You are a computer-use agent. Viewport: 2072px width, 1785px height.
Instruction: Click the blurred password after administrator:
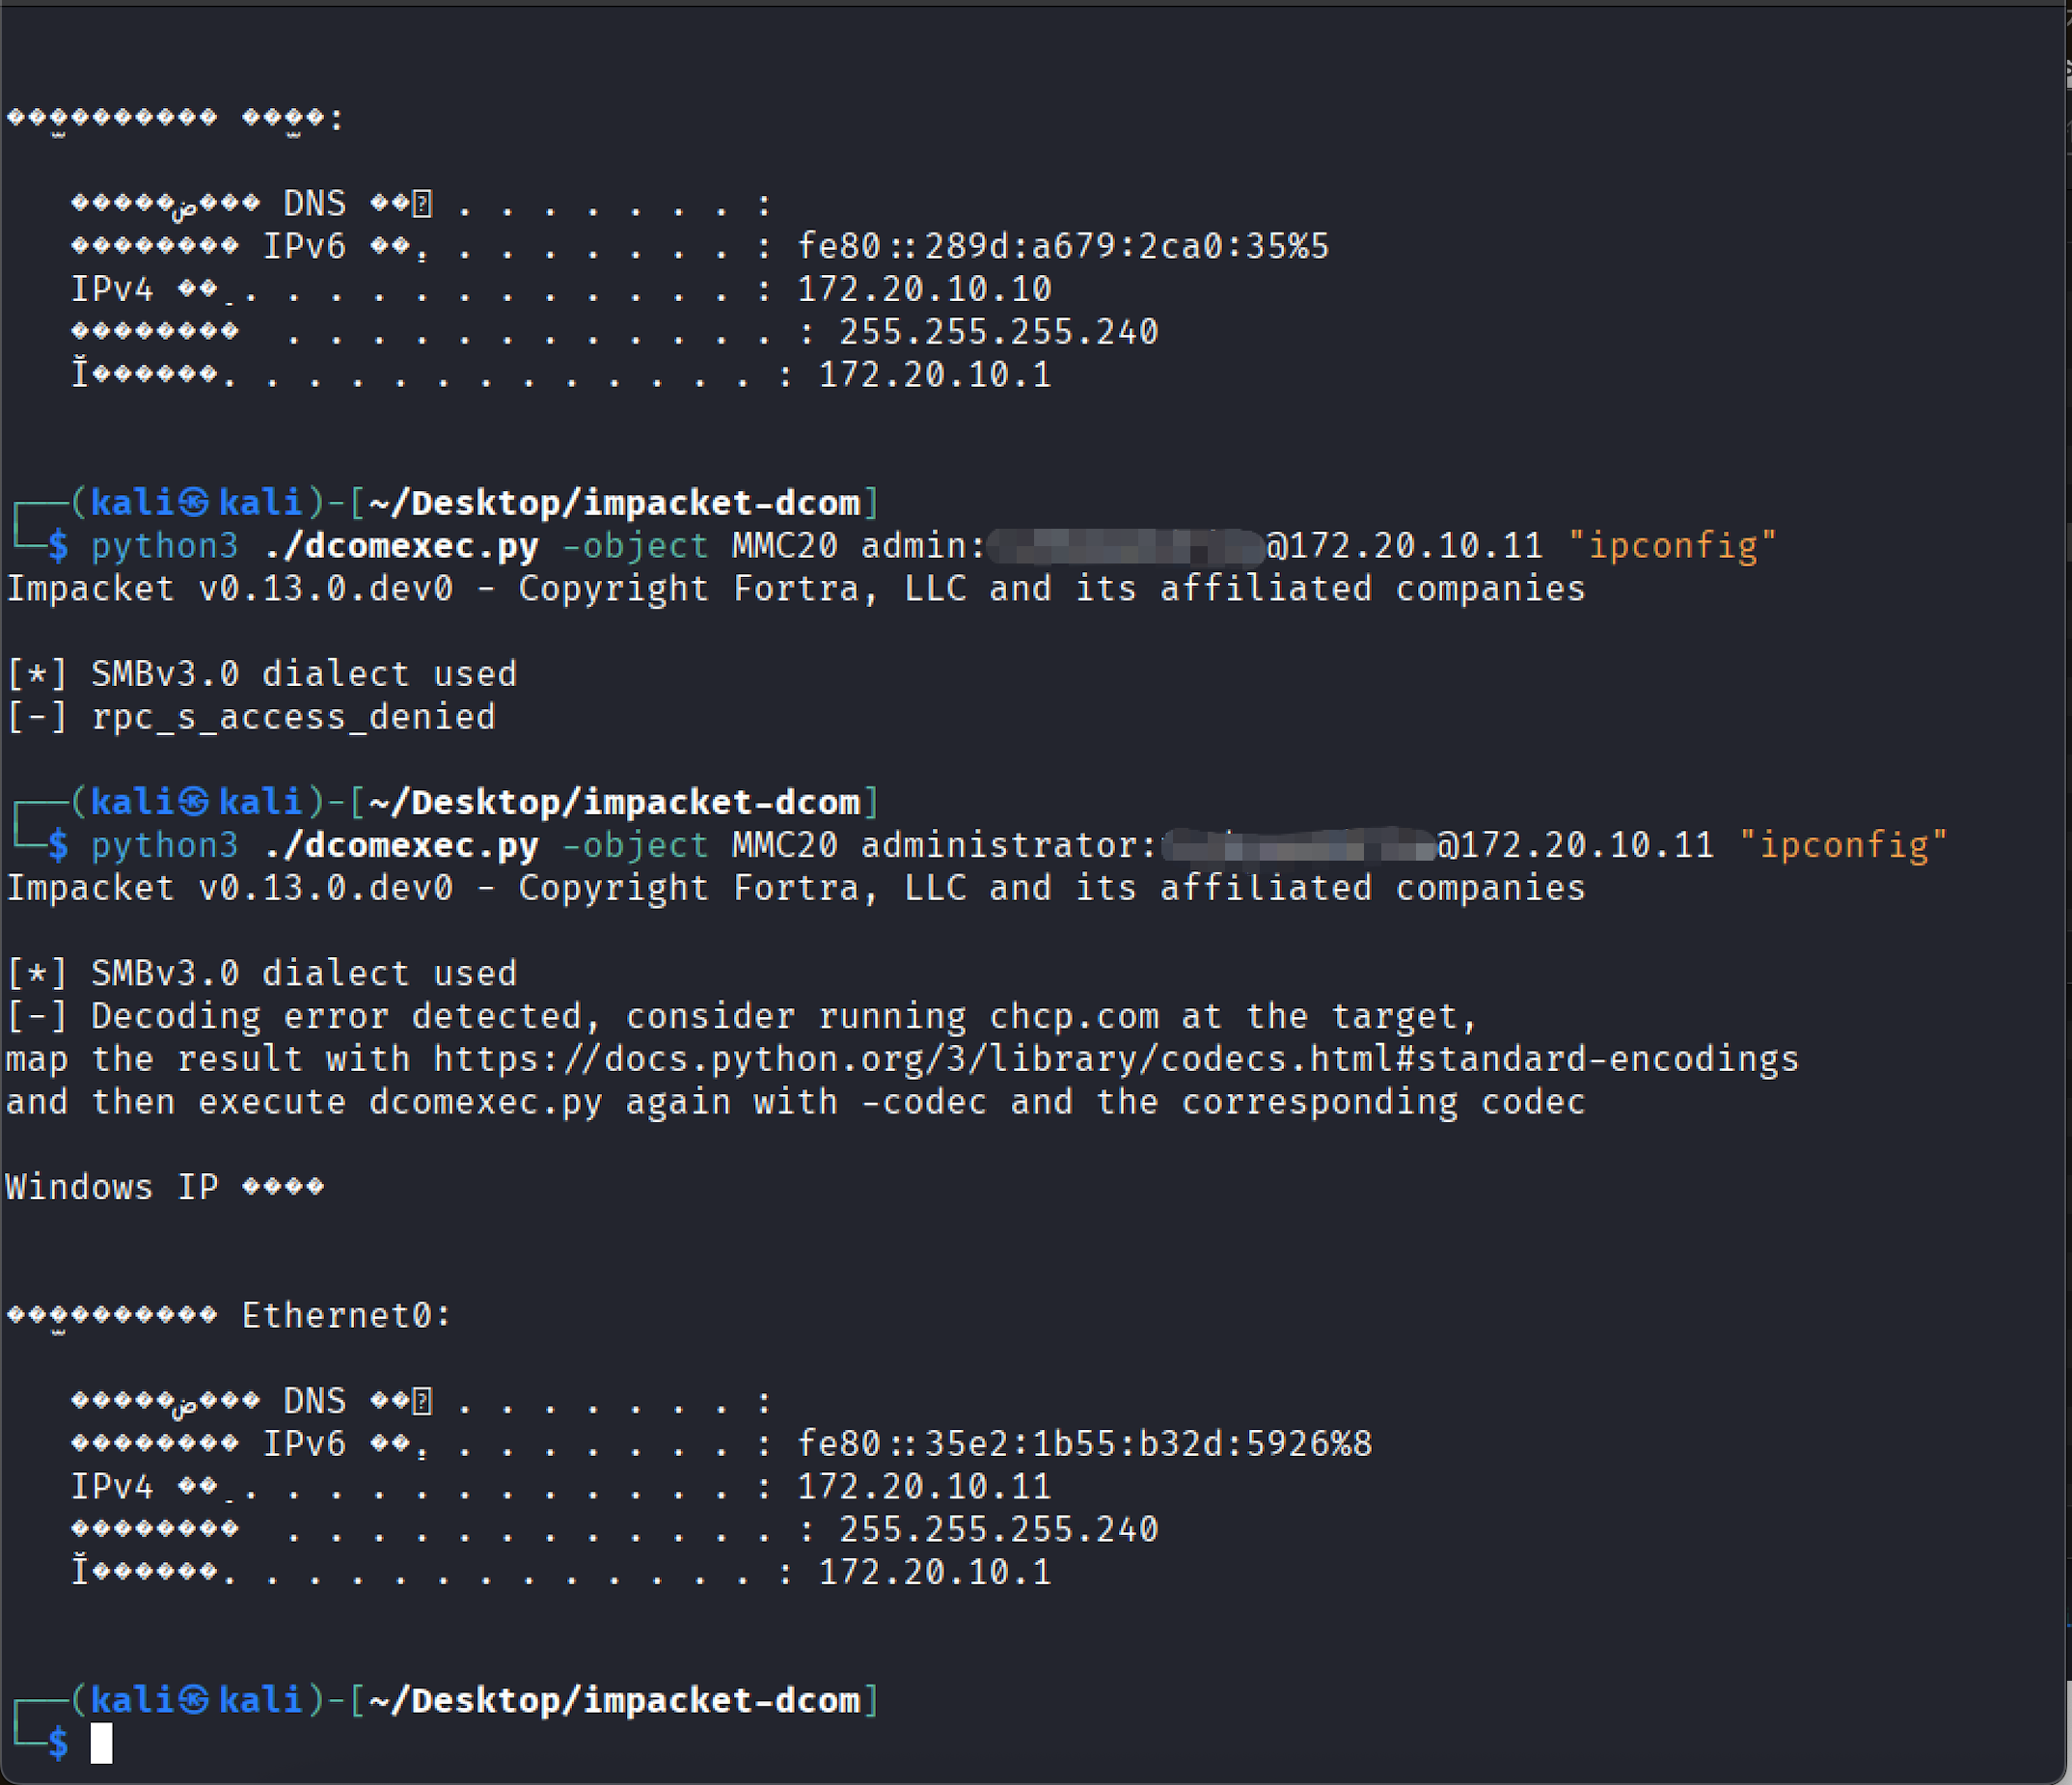(x=1297, y=846)
